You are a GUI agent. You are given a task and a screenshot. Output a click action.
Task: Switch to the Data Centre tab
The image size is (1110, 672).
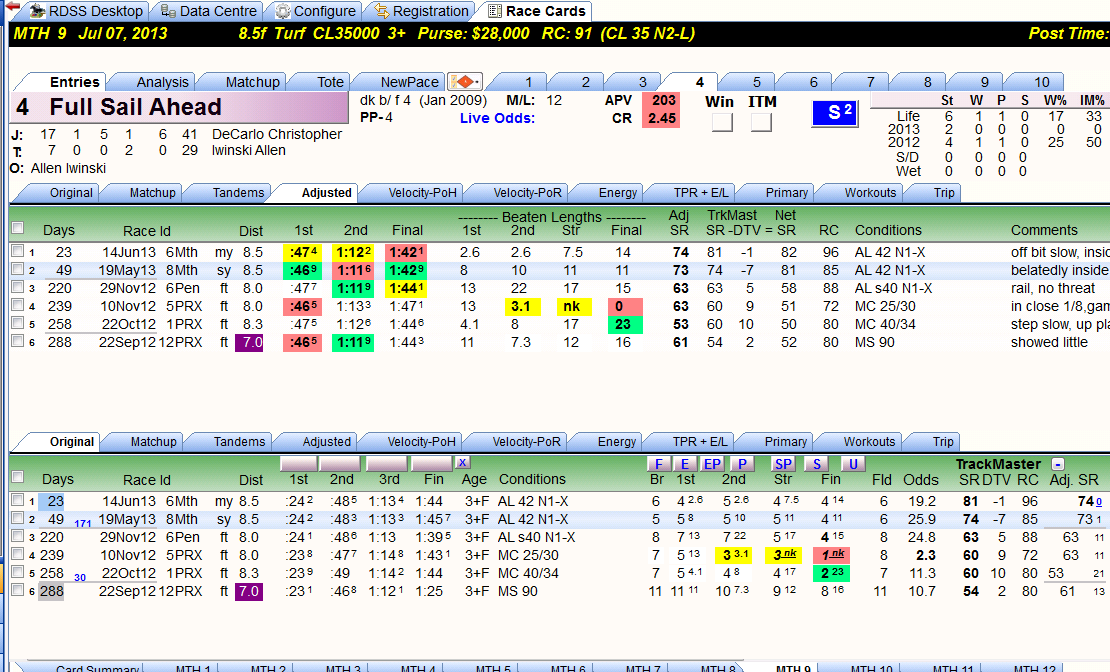click(208, 11)
